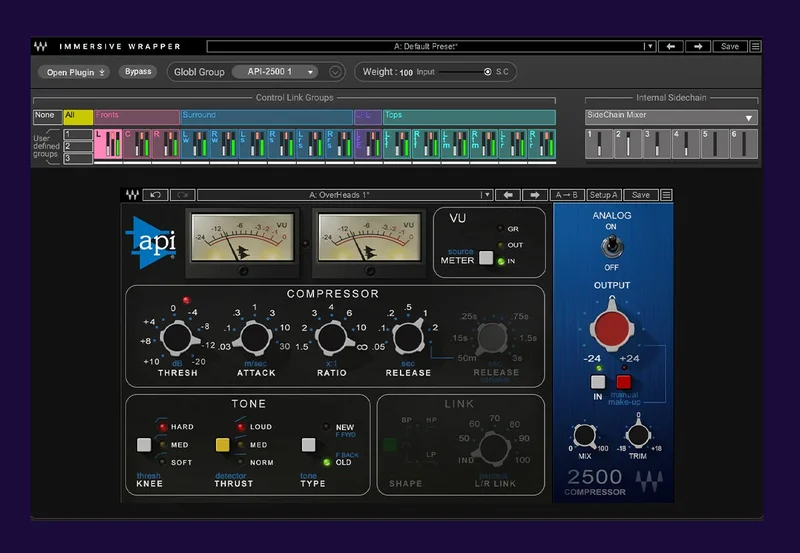Click the MIX knob
Viewport: 800px width, 553px height.
coord(585,436)
